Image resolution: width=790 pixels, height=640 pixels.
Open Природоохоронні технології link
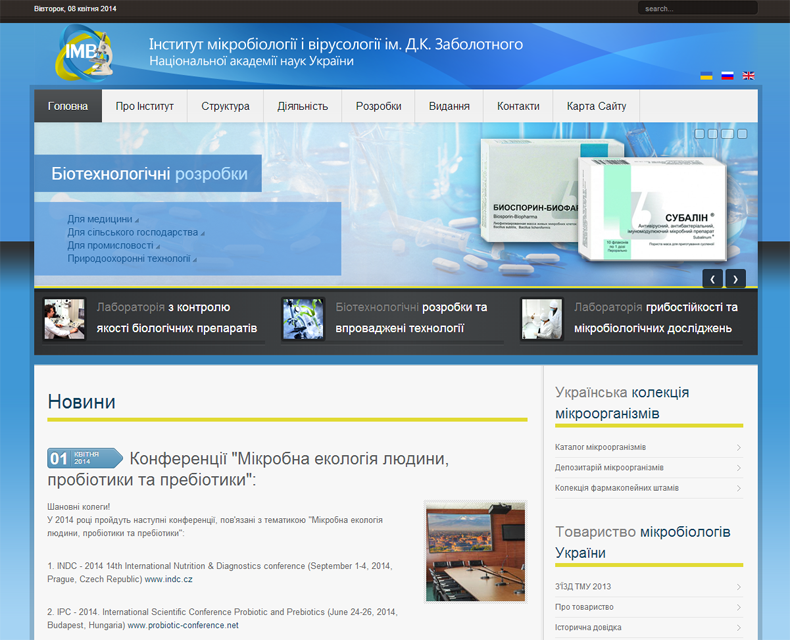[131, 259]
